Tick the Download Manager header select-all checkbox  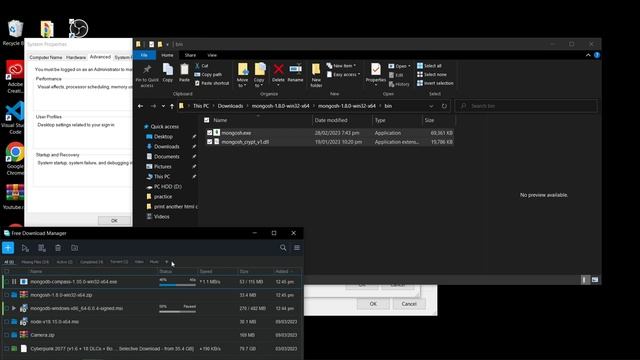click(7, 271)
